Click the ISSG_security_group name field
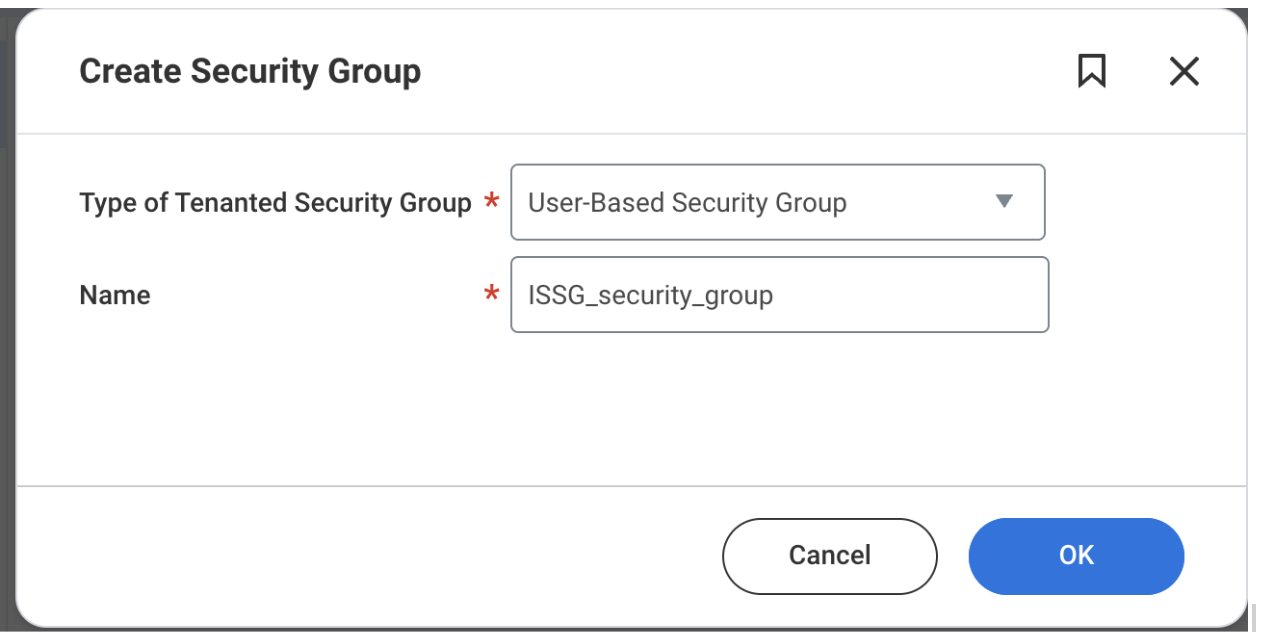 [x=780, y=295]
